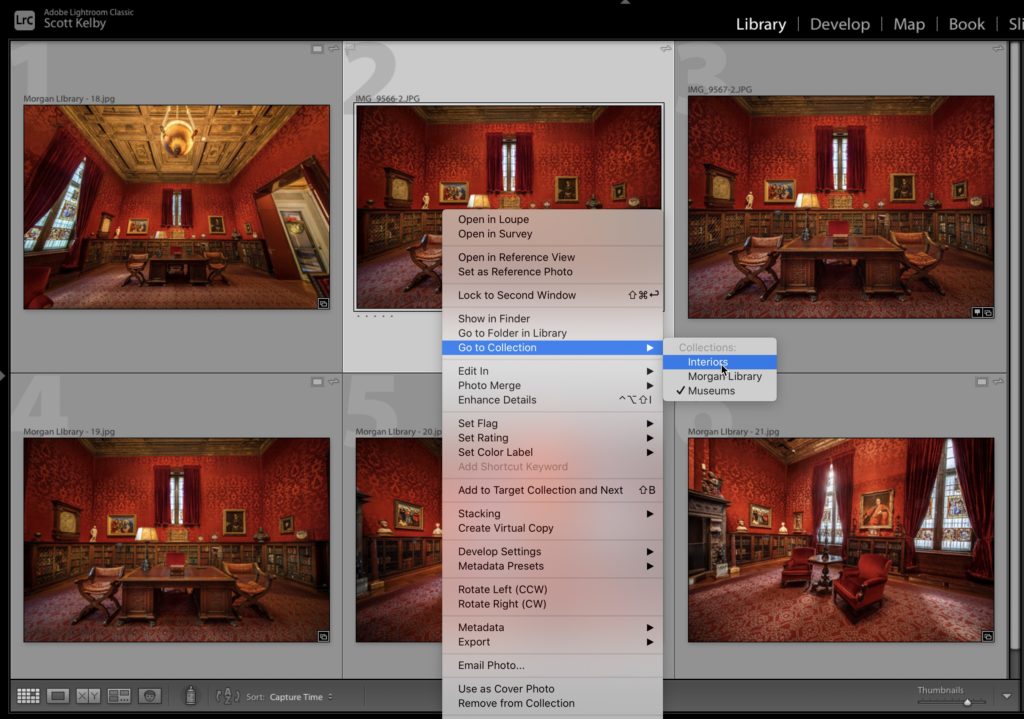Open toolbar content dropdown triangle at far right
Viewport: 1024px width, 719px height.
point(1007,696)
